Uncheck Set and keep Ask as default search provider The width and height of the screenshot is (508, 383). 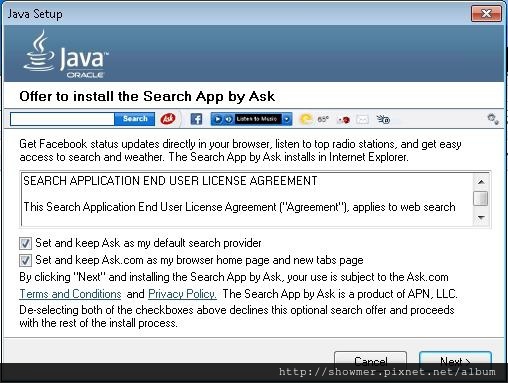click(25, 243)
